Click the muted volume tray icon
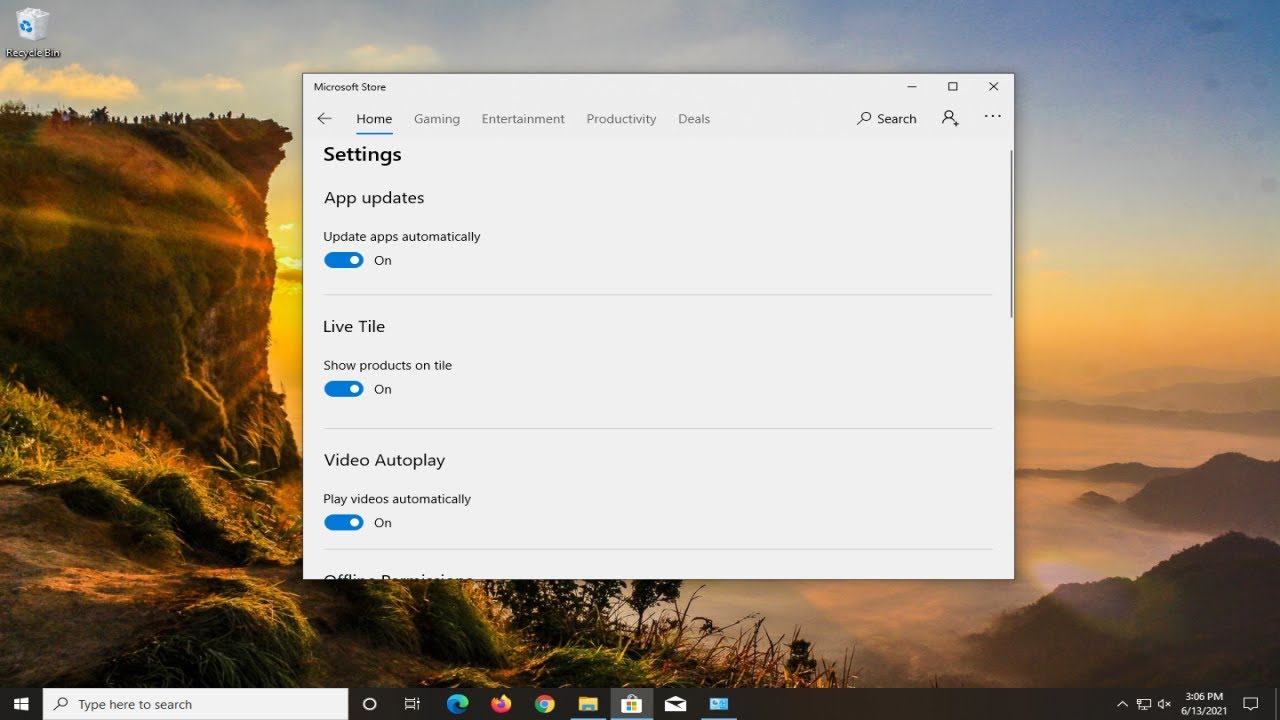Viewport: 1280px width, 720px height. click(1164, 704)
